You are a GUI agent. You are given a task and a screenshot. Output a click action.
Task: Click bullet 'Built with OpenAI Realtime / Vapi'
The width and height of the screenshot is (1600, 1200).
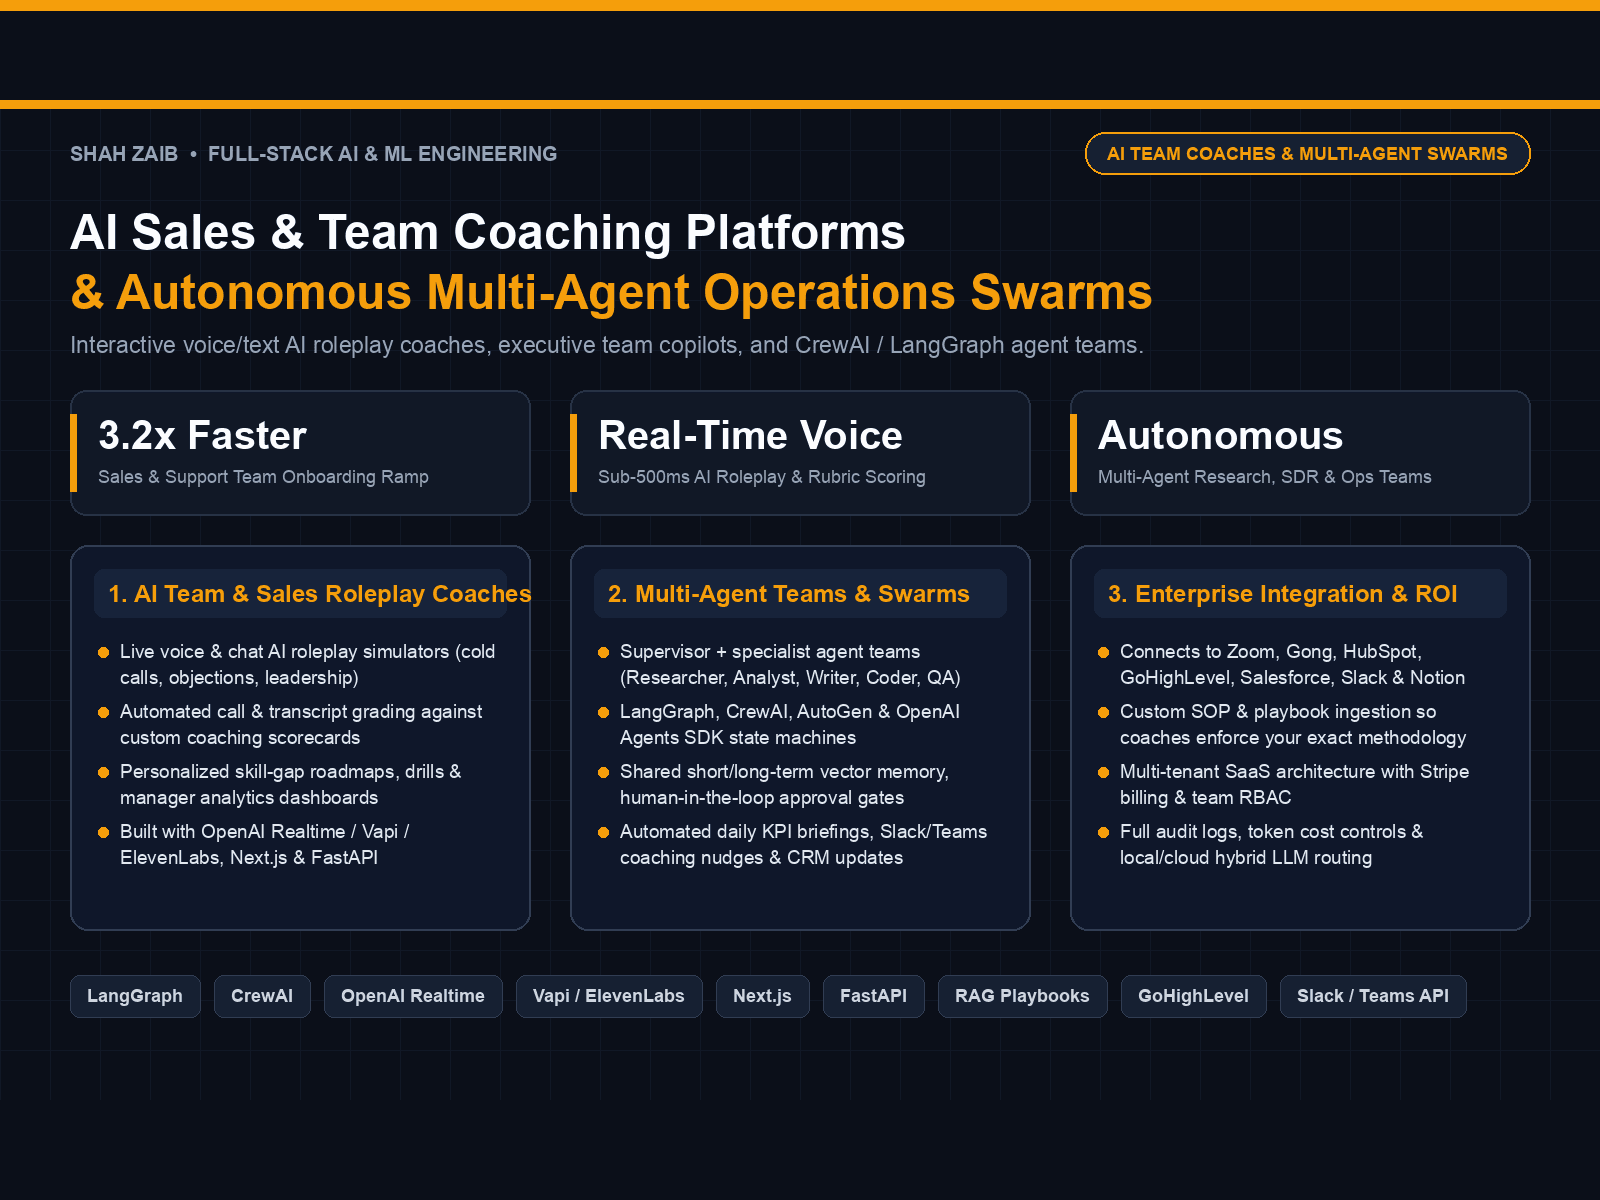click(265, 845)
